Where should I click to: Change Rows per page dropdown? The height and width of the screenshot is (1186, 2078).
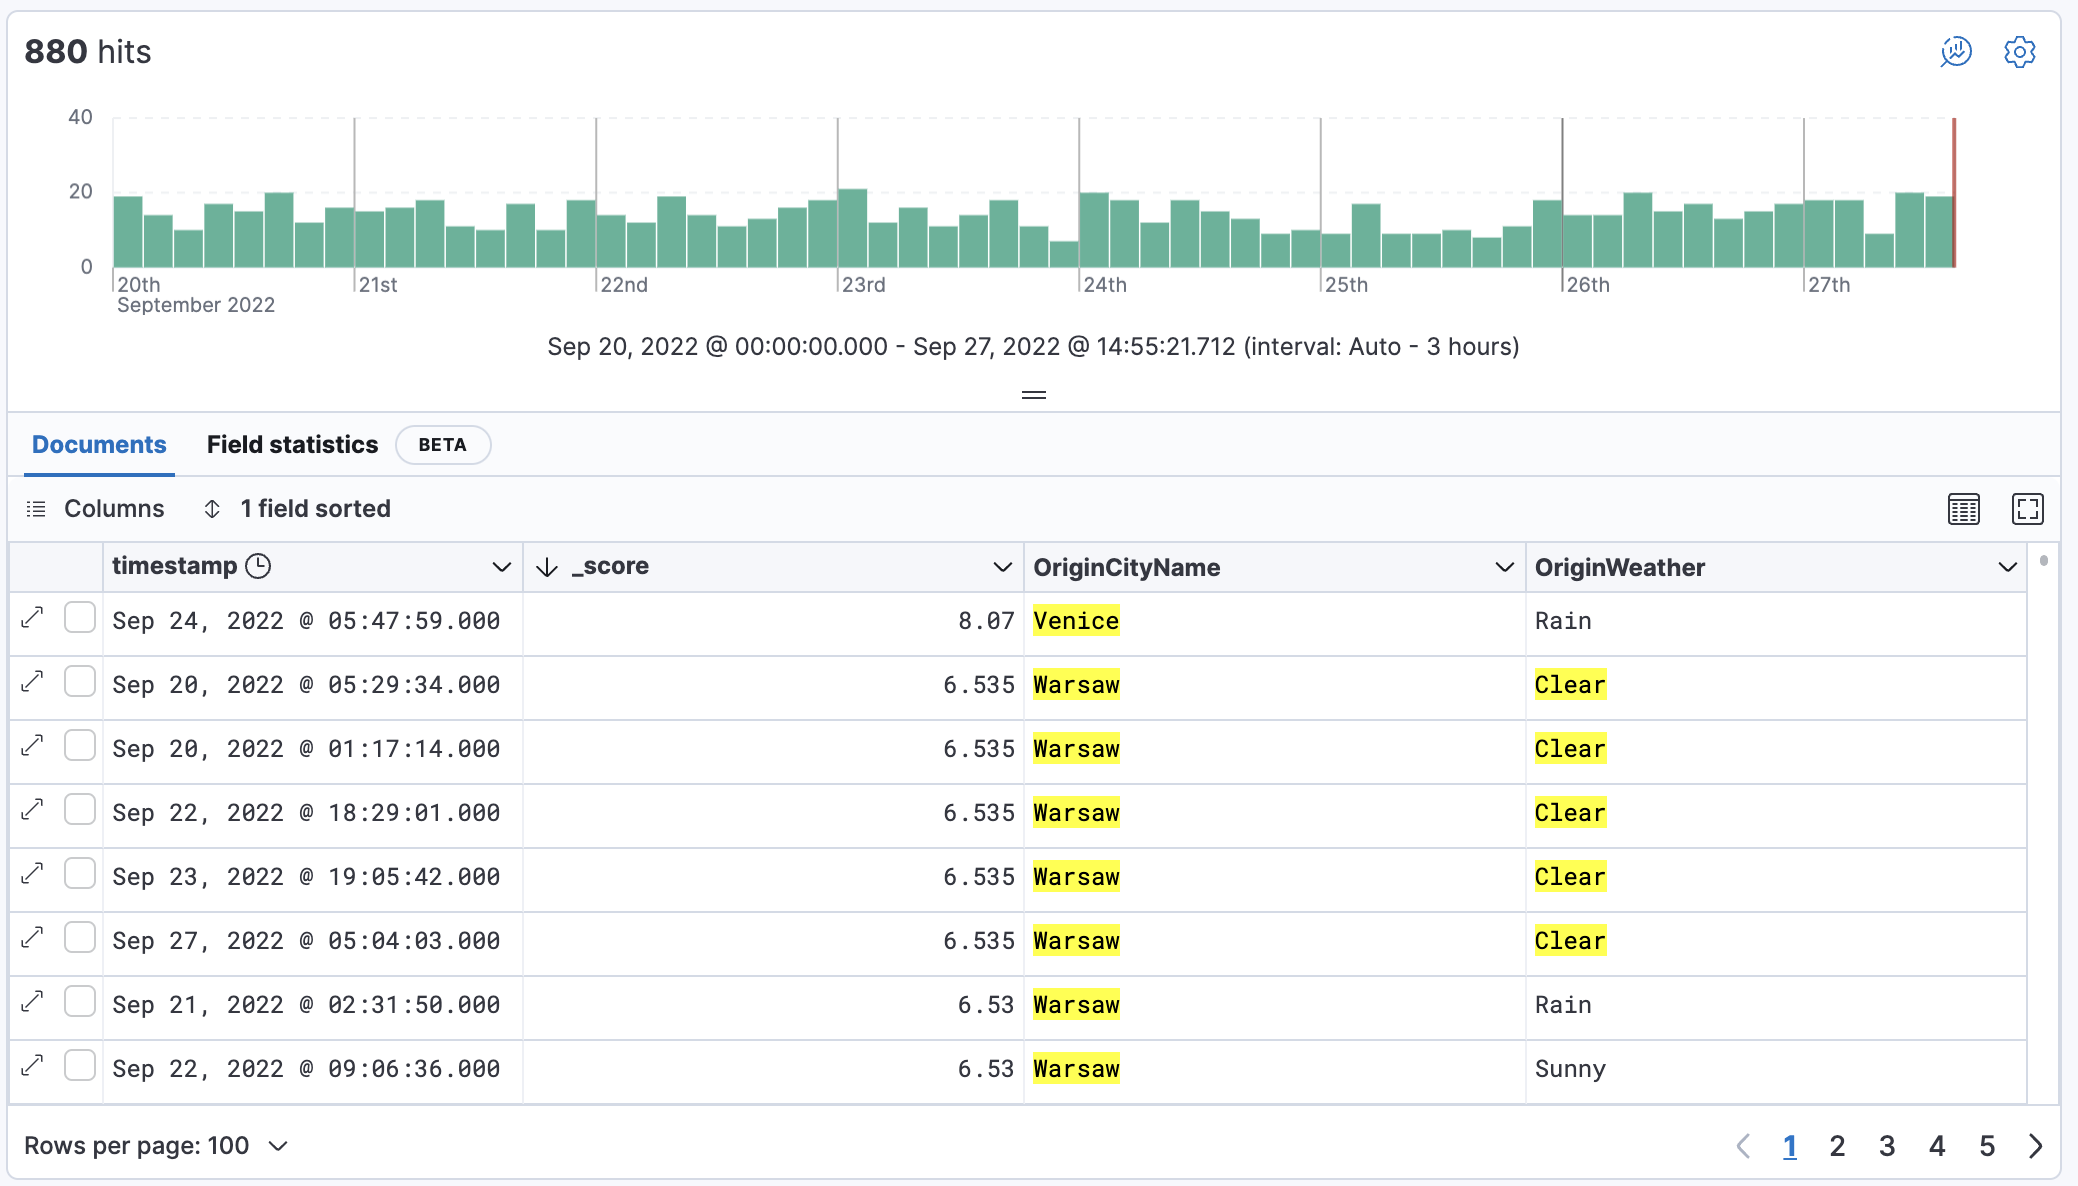pyautogui.click(x=156, y=1146)
